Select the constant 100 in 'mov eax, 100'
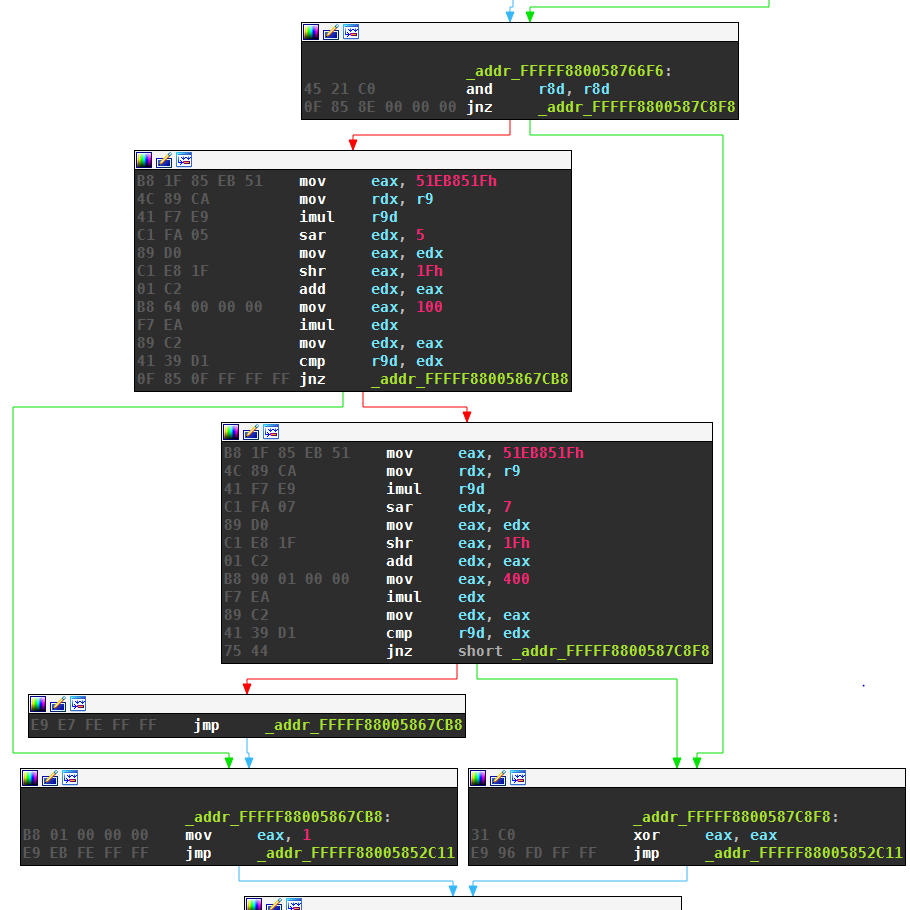This screenshot has width=910, height=910. coord(429,307)
